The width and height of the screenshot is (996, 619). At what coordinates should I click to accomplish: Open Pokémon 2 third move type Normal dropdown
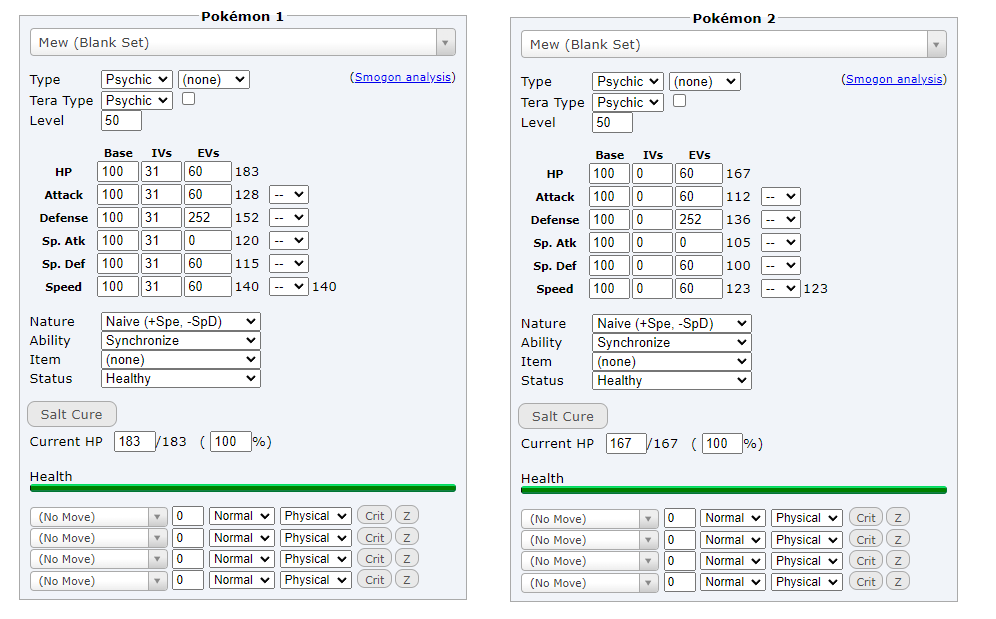pyautogui.click(x=733, y=561)
